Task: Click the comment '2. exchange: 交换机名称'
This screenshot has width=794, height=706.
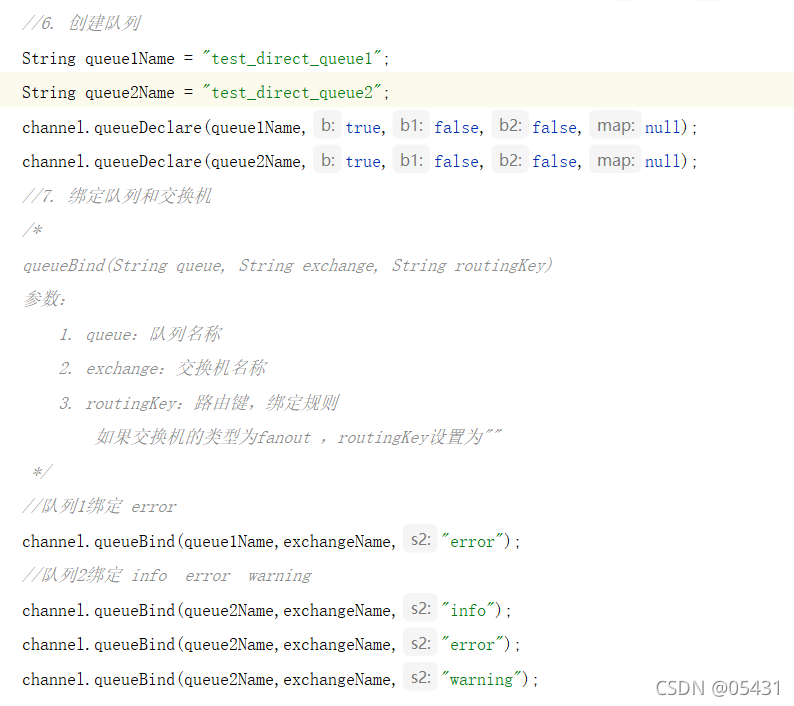Action: coord(163,368)
